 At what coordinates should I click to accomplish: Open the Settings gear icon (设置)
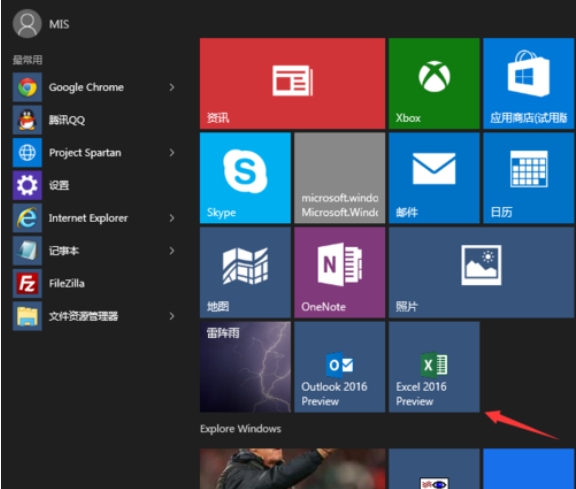(27, 185)
